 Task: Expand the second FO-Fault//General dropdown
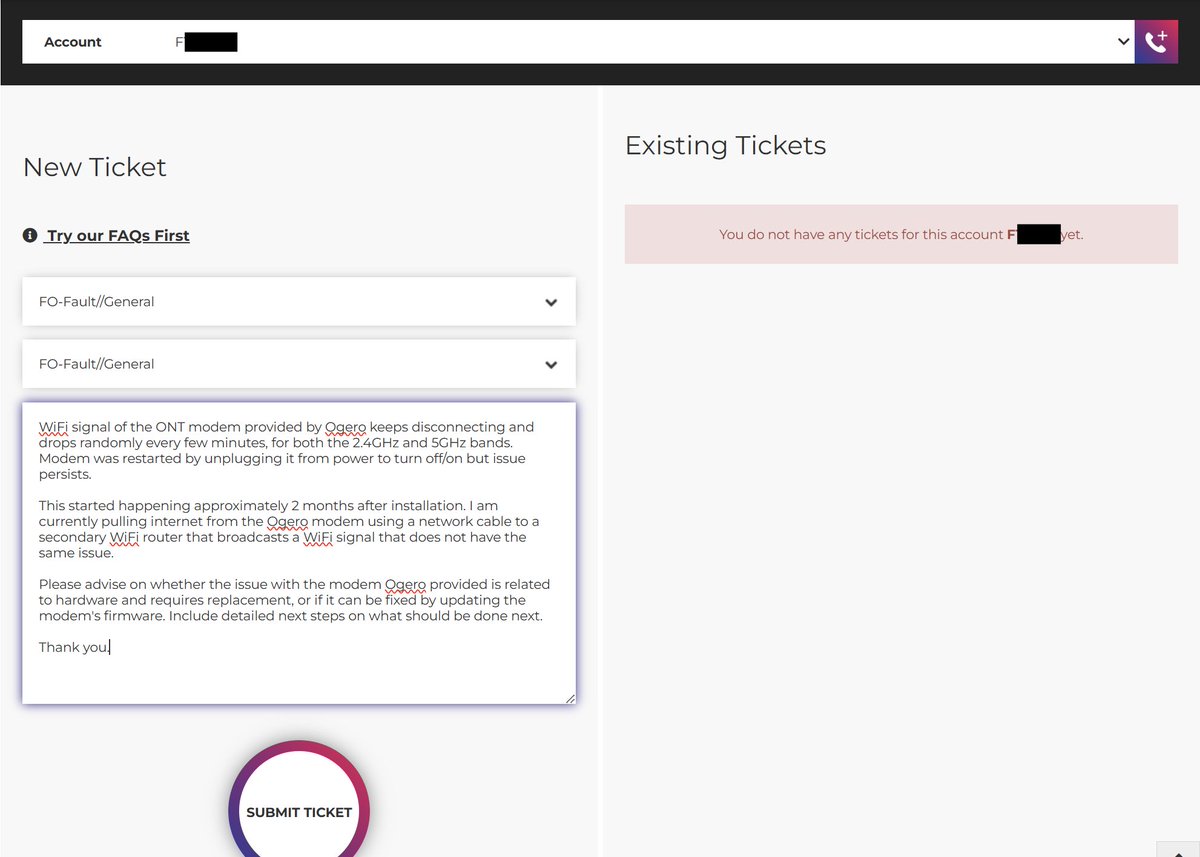299,364
